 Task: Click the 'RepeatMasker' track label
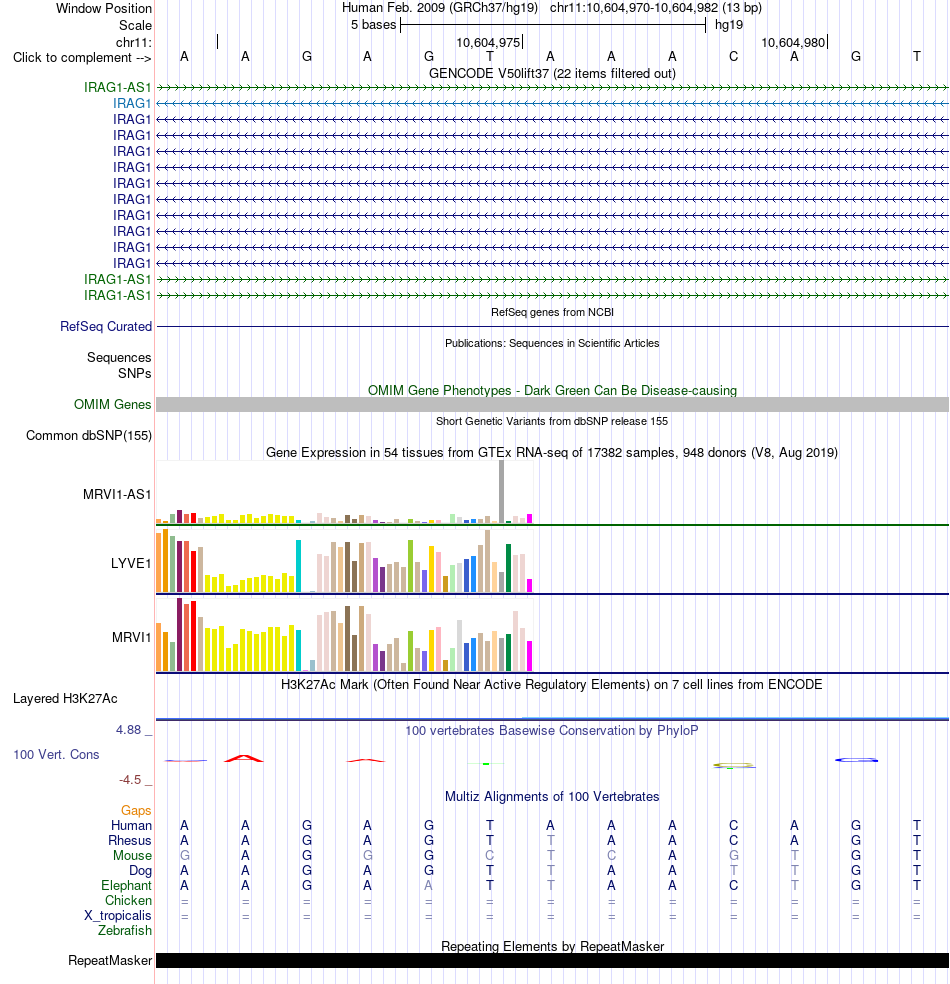pyautogui.click(x=110, y=961)
